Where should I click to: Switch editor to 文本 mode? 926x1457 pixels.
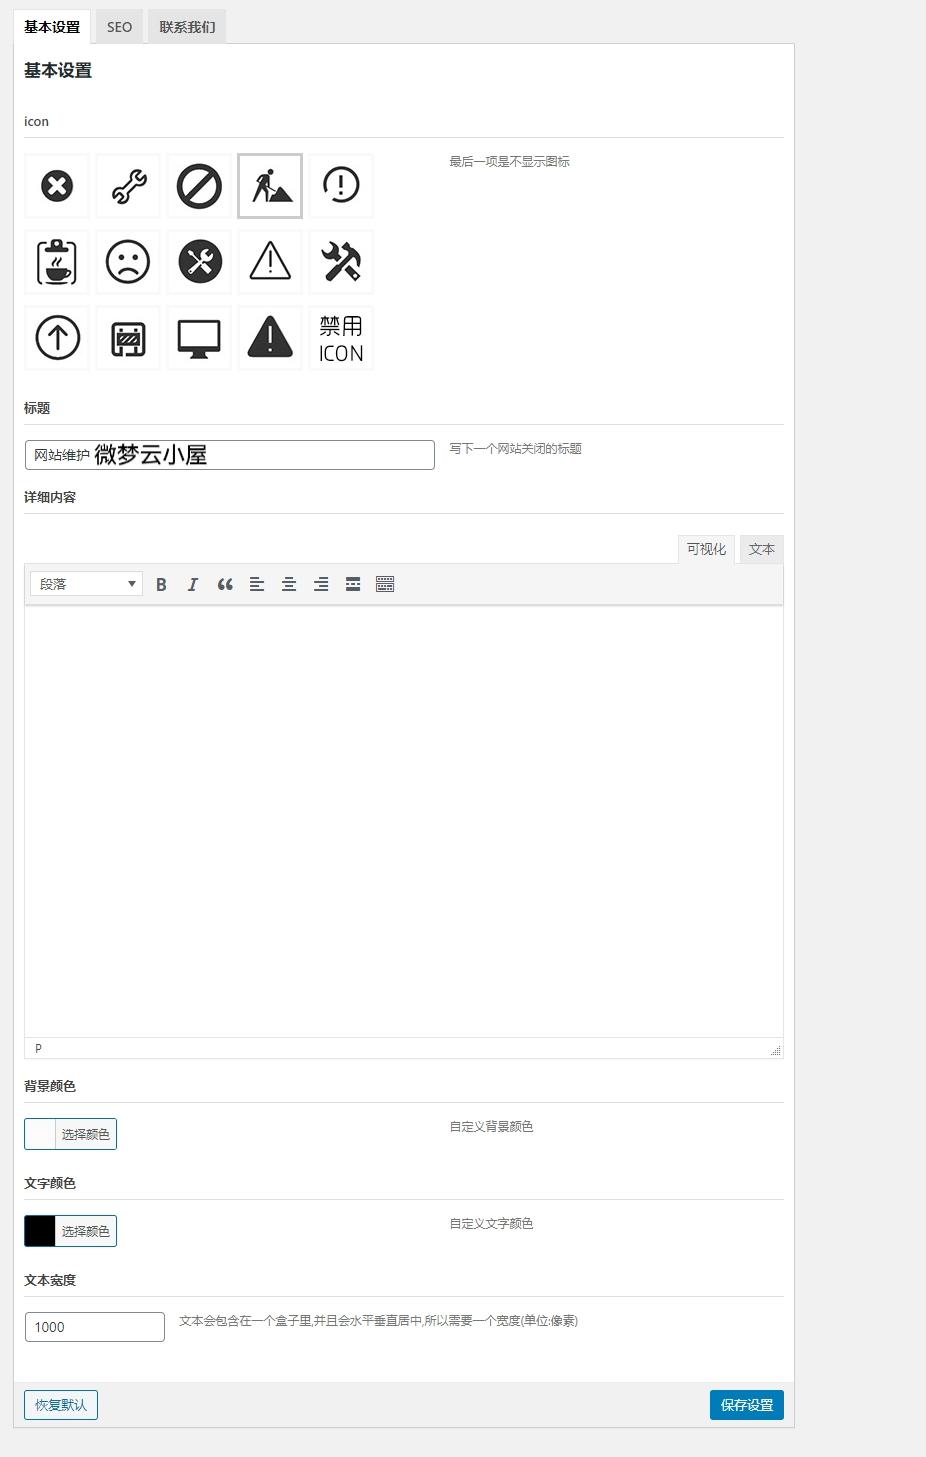pos(761,549)
